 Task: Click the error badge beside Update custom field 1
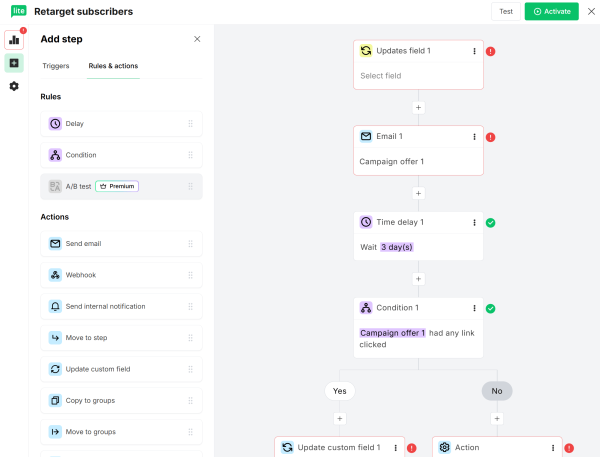(412, 448)
